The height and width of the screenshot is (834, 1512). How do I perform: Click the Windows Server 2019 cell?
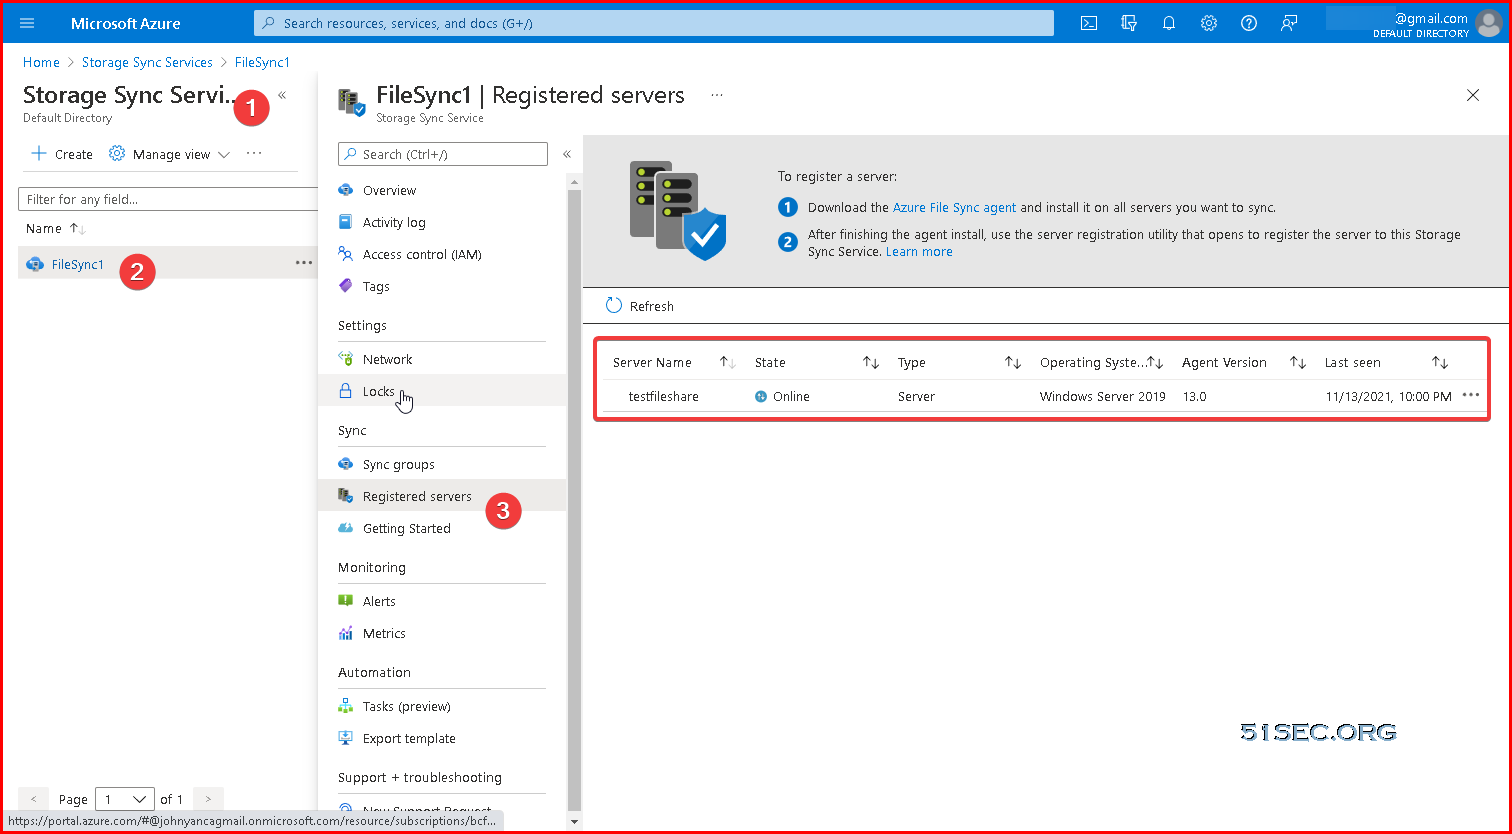tap(1102, 396)
